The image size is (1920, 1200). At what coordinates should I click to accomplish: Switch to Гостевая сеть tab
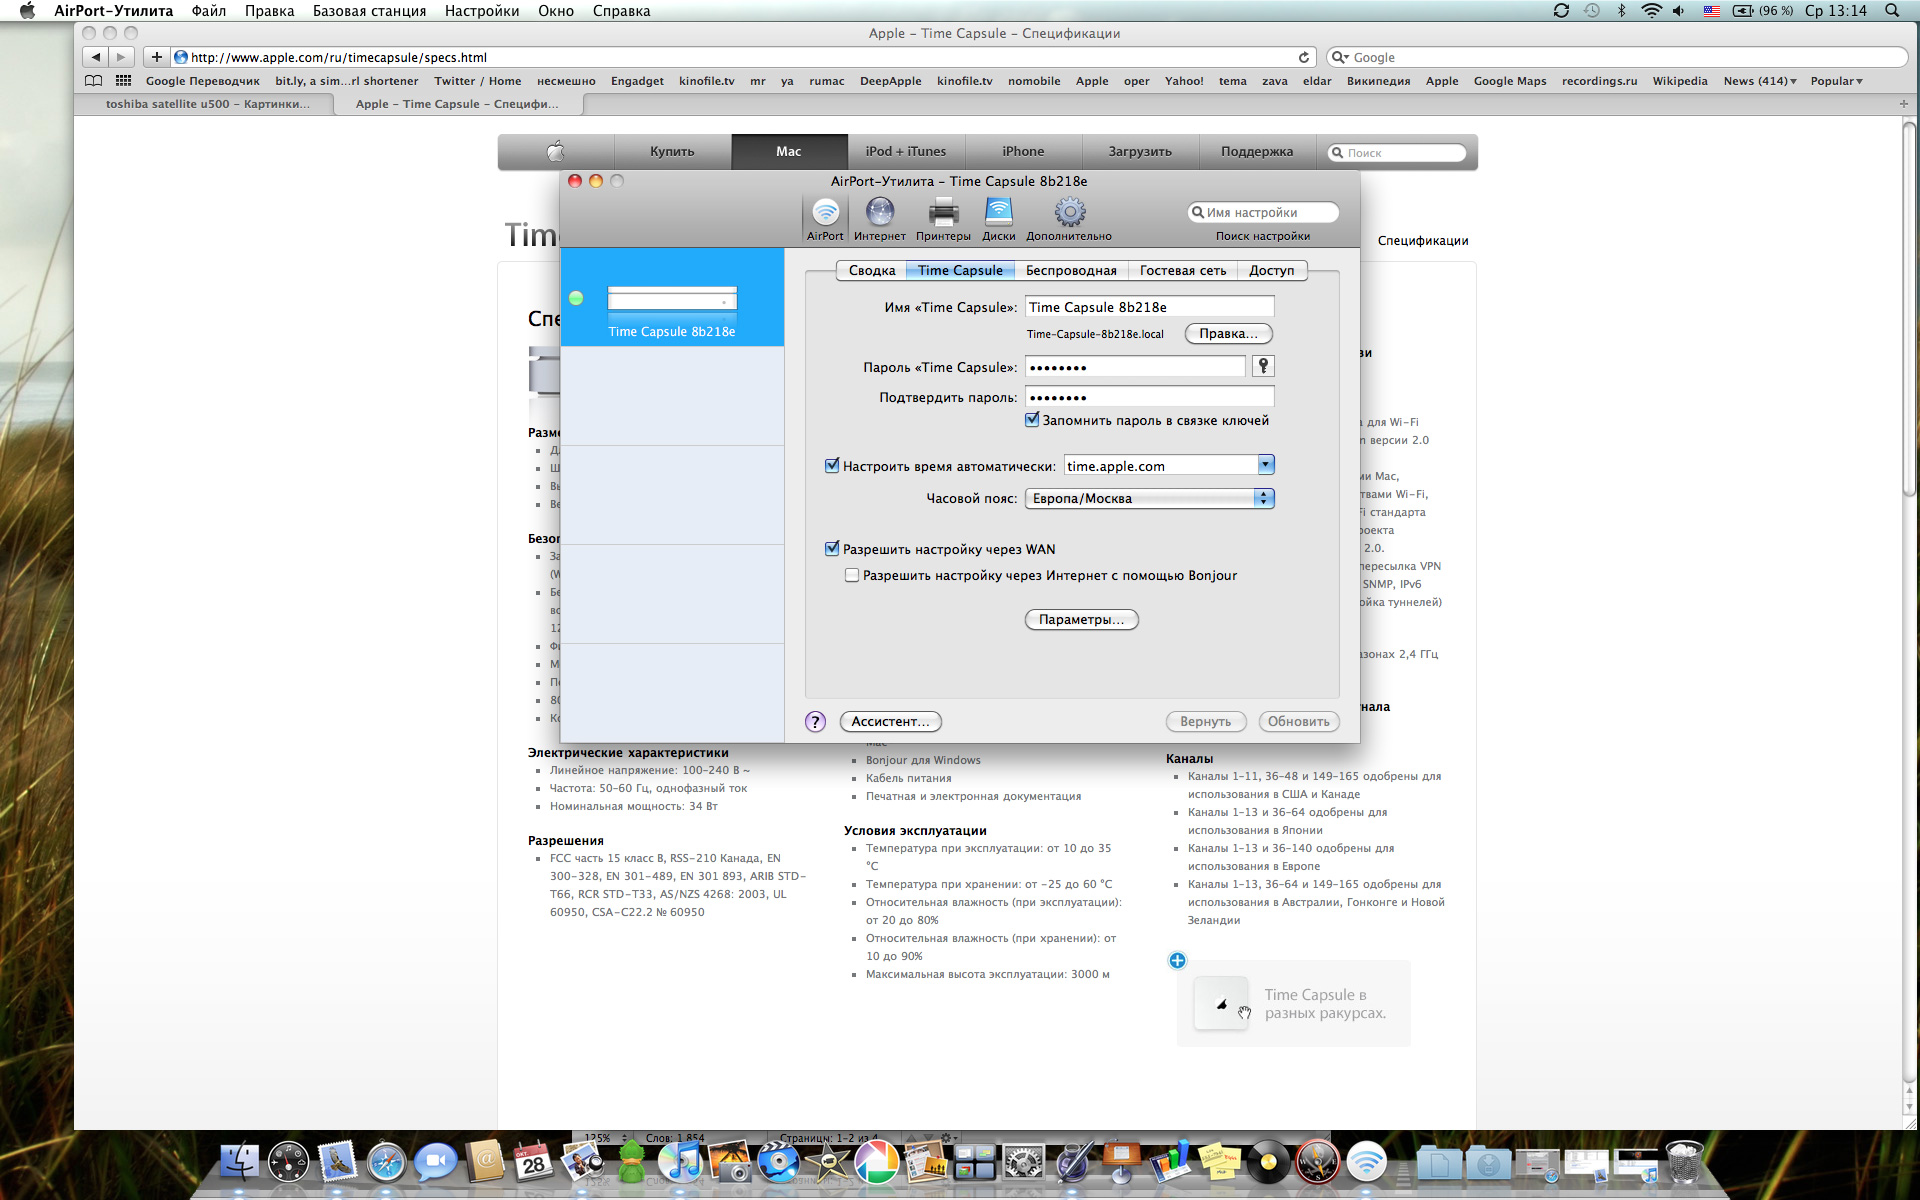(1182, 270)
